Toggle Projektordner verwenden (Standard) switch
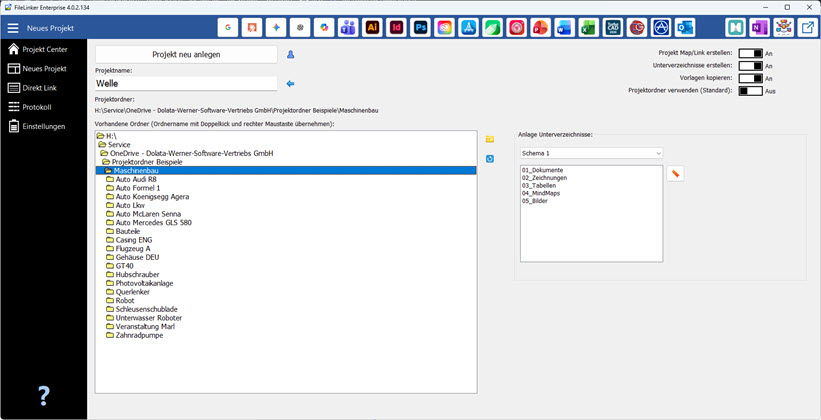 click(x=750, y=91)
